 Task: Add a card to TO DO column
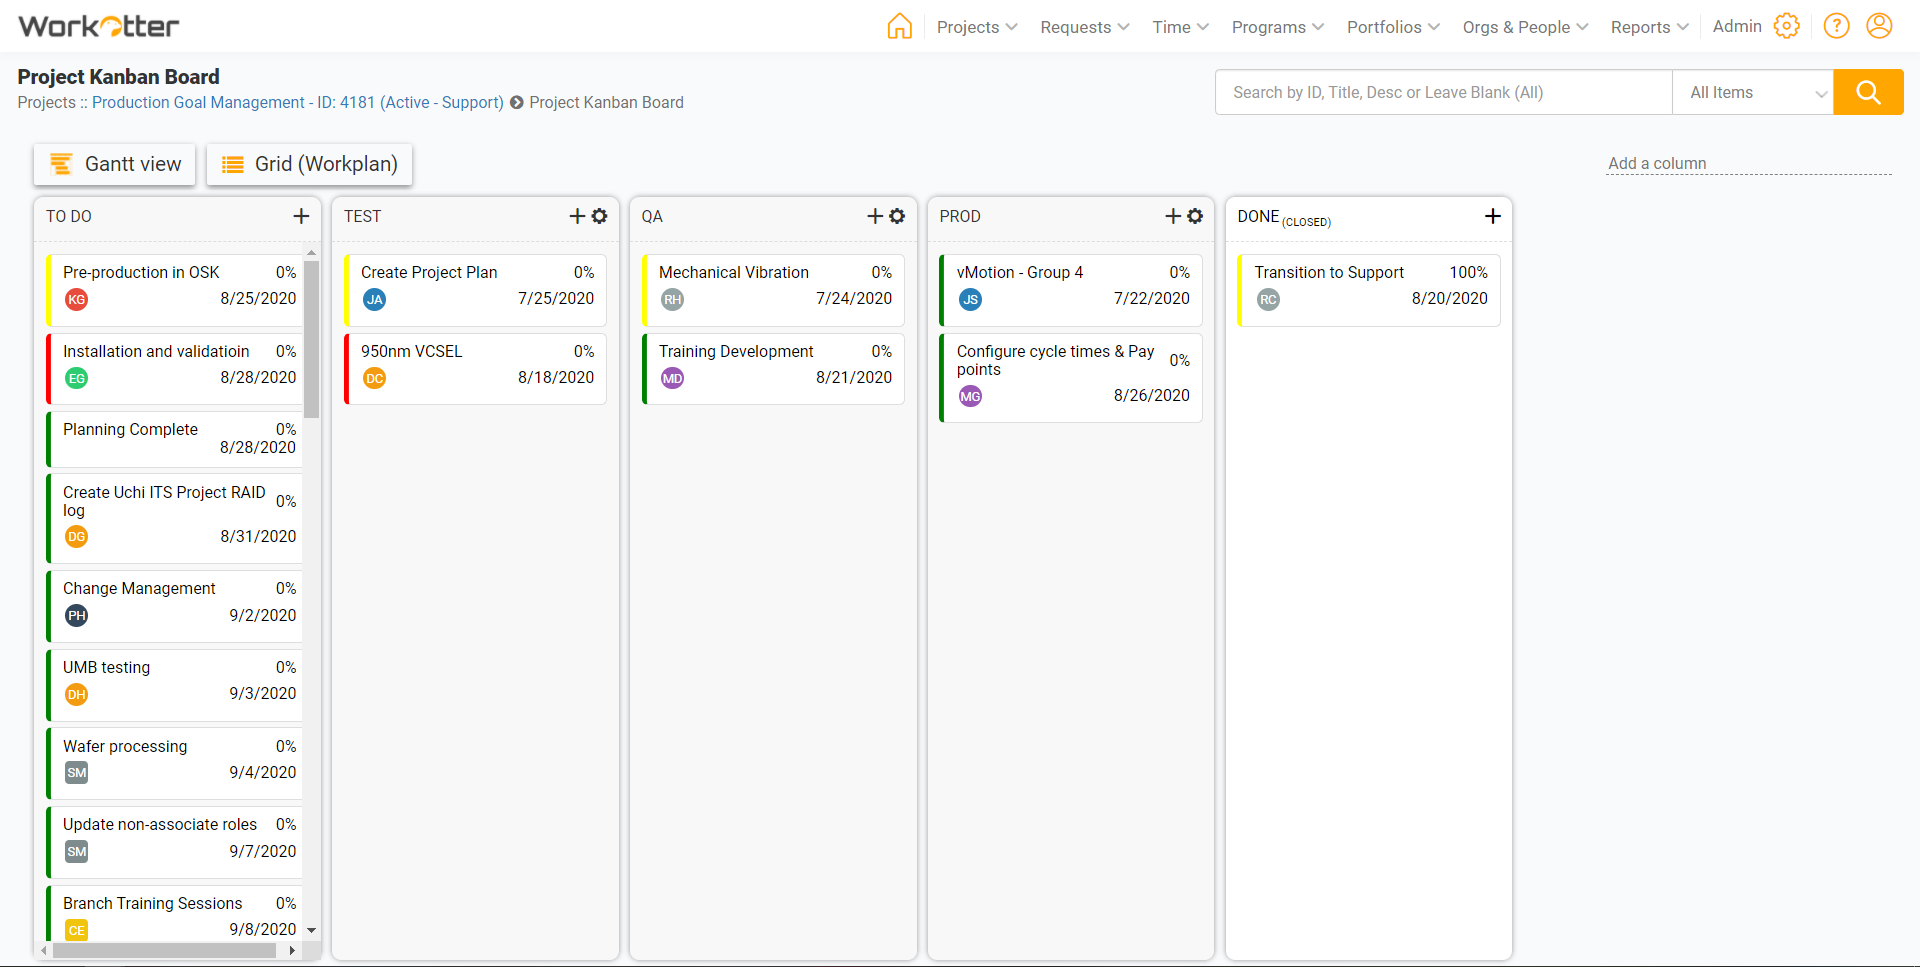tap(301, 216)
